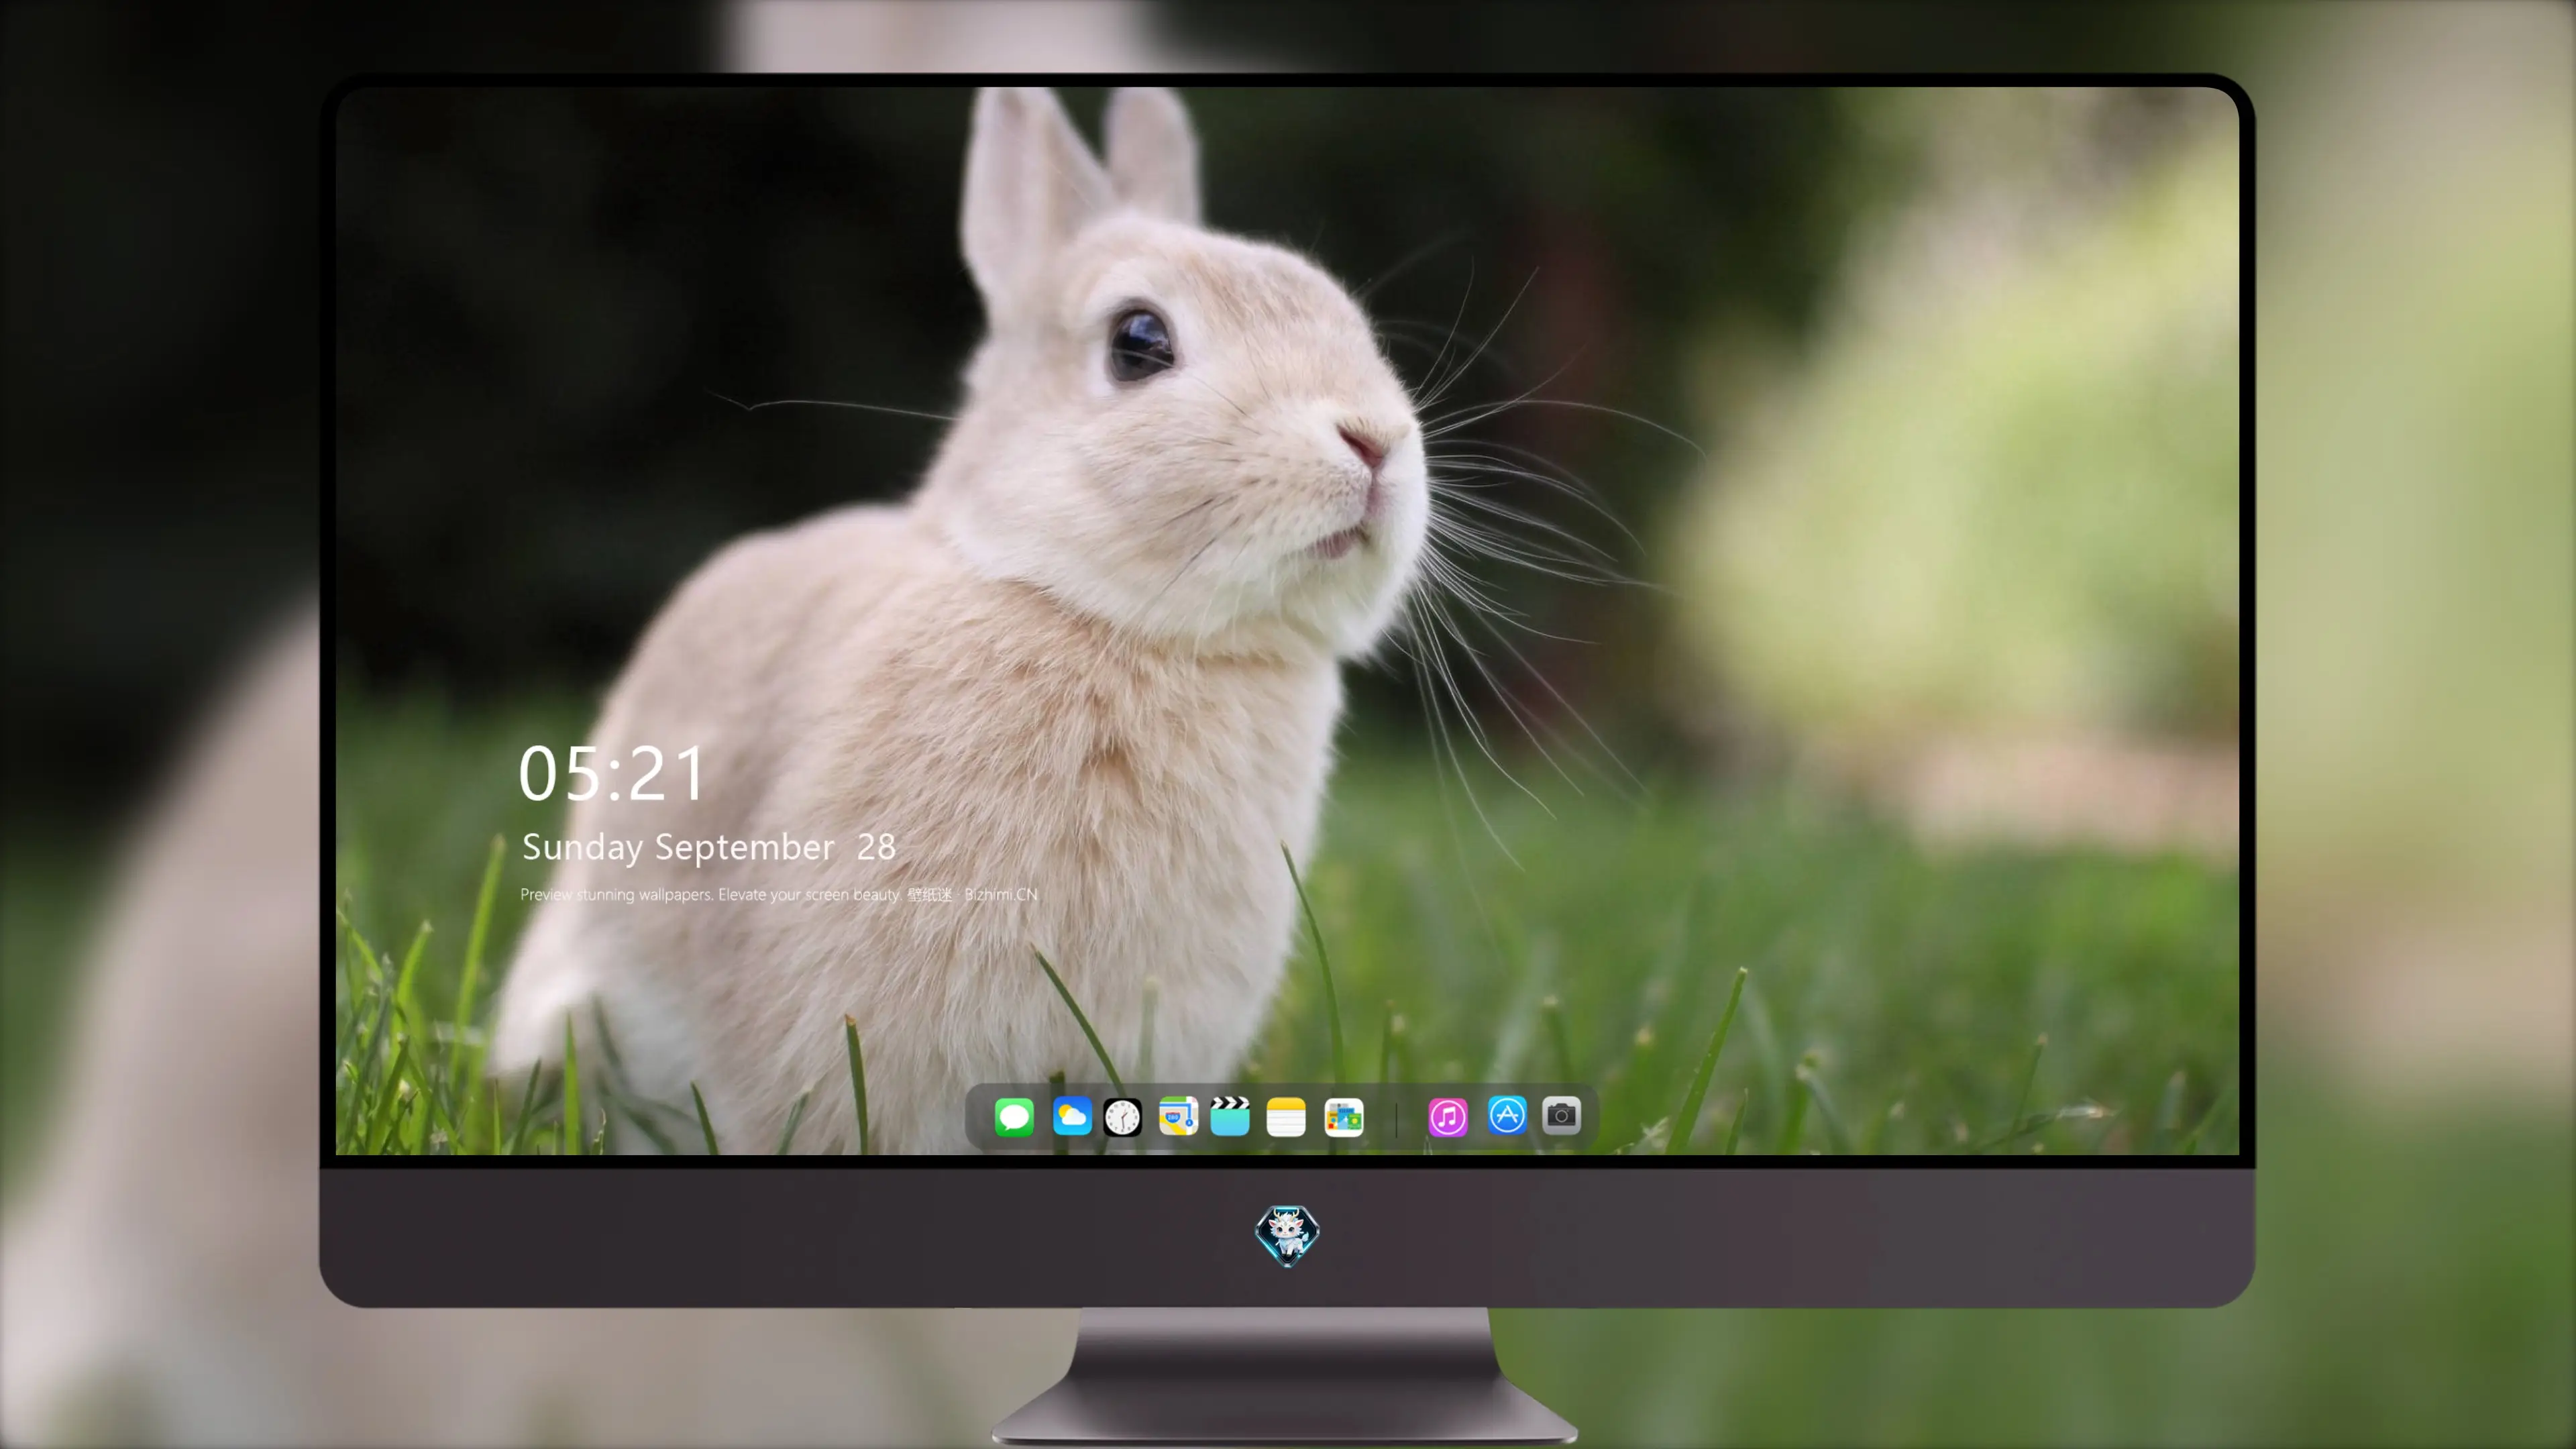This screenshot has width=2576, height=1449.
Task: Click the date text "Sunday September 28"
Action: click(708, 847)
